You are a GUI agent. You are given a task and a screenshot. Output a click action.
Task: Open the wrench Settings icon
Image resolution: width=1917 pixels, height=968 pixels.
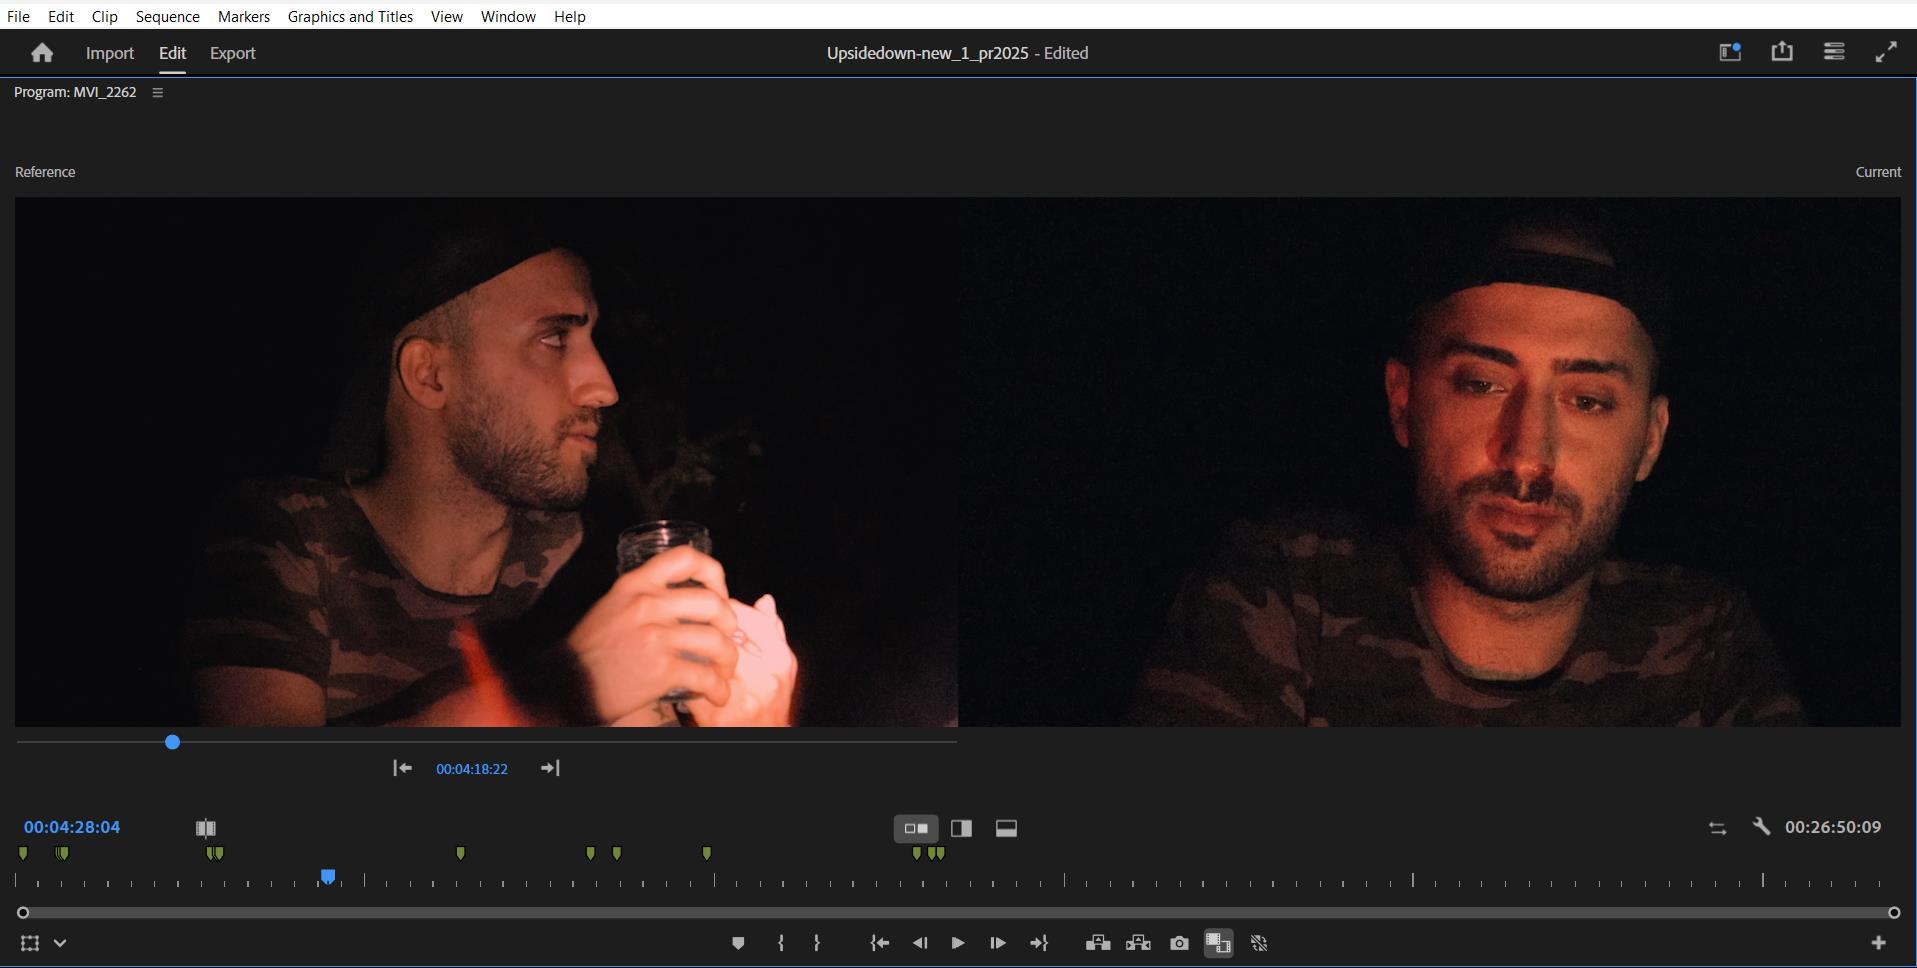click(1761, 827)
